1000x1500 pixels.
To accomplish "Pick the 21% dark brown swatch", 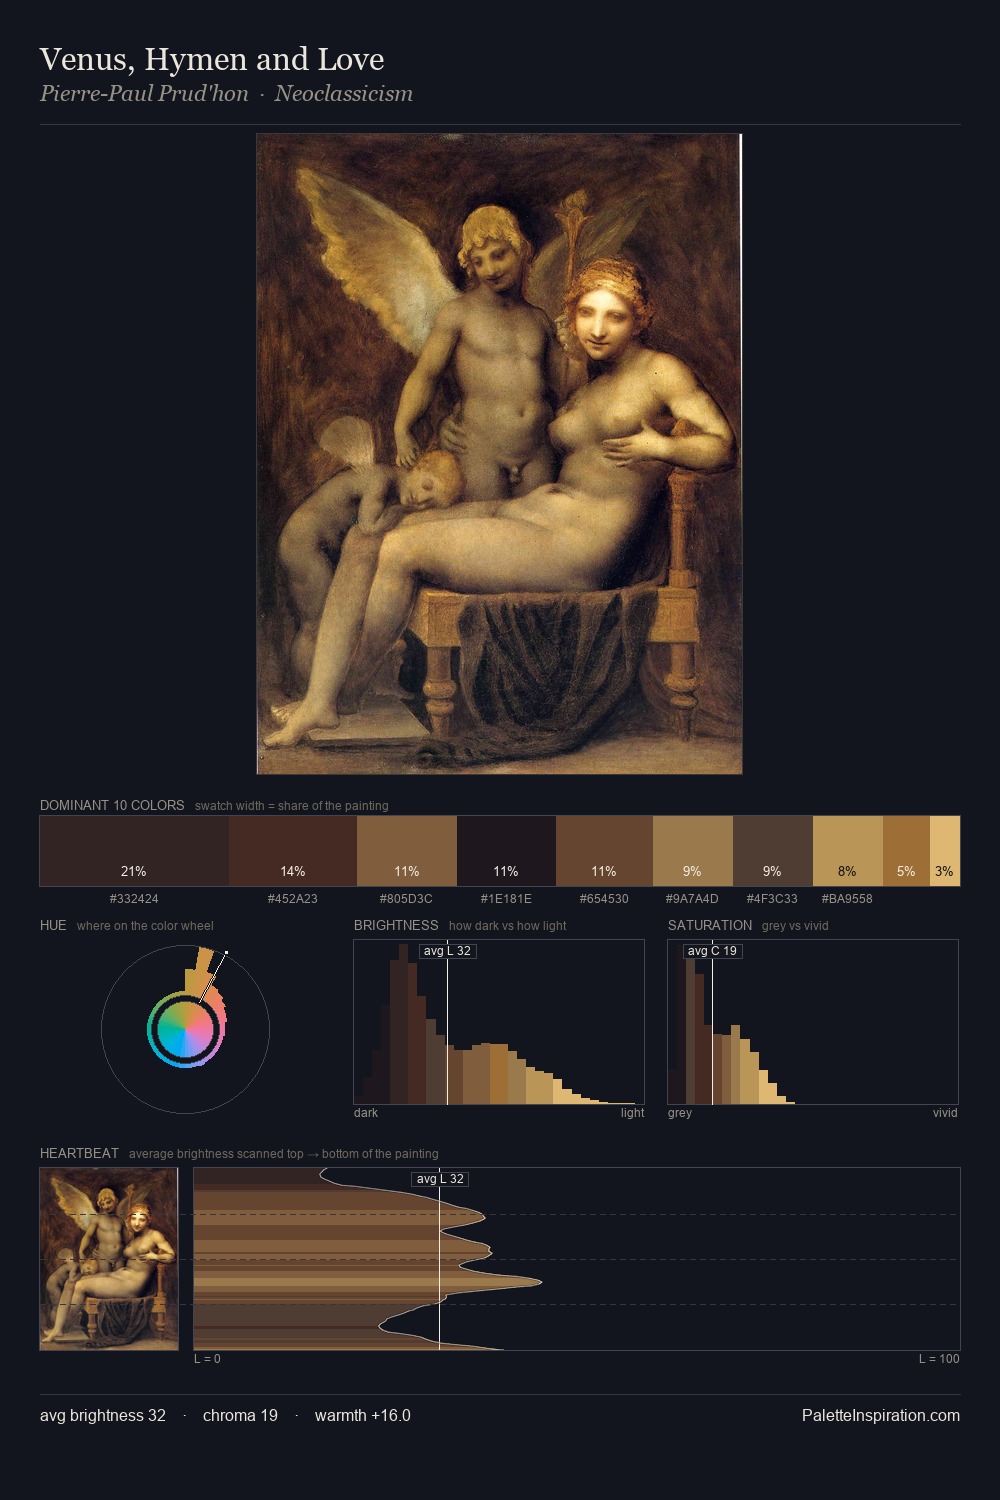I will (134, 851).
